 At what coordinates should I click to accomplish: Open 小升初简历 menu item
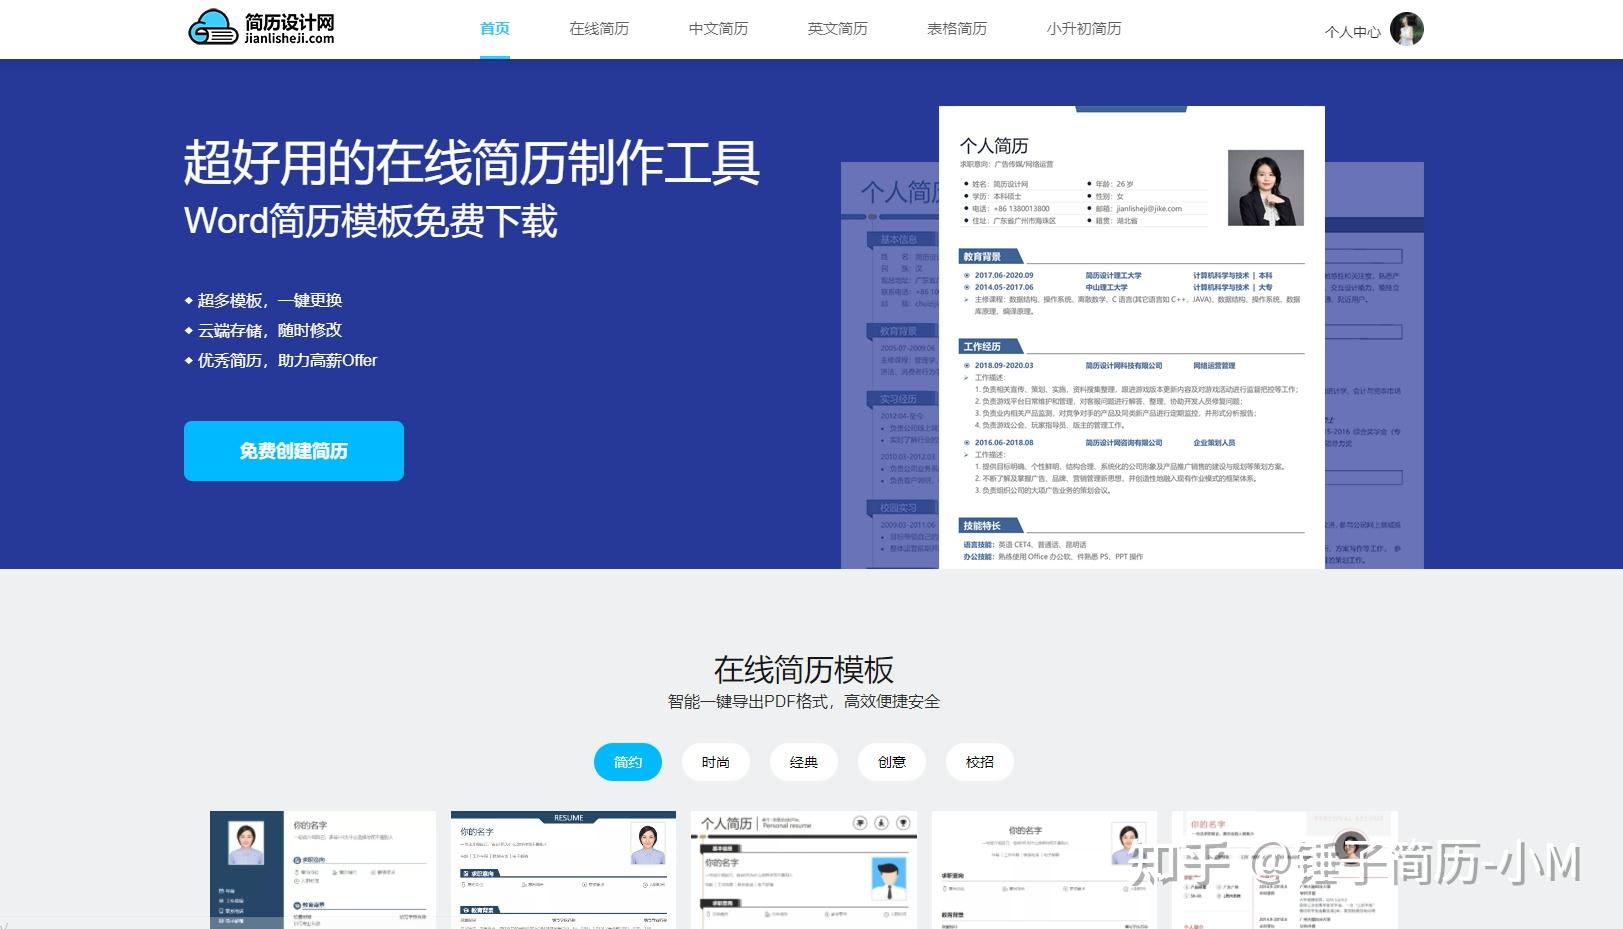pyautogui.click(x=1084, y=29)
